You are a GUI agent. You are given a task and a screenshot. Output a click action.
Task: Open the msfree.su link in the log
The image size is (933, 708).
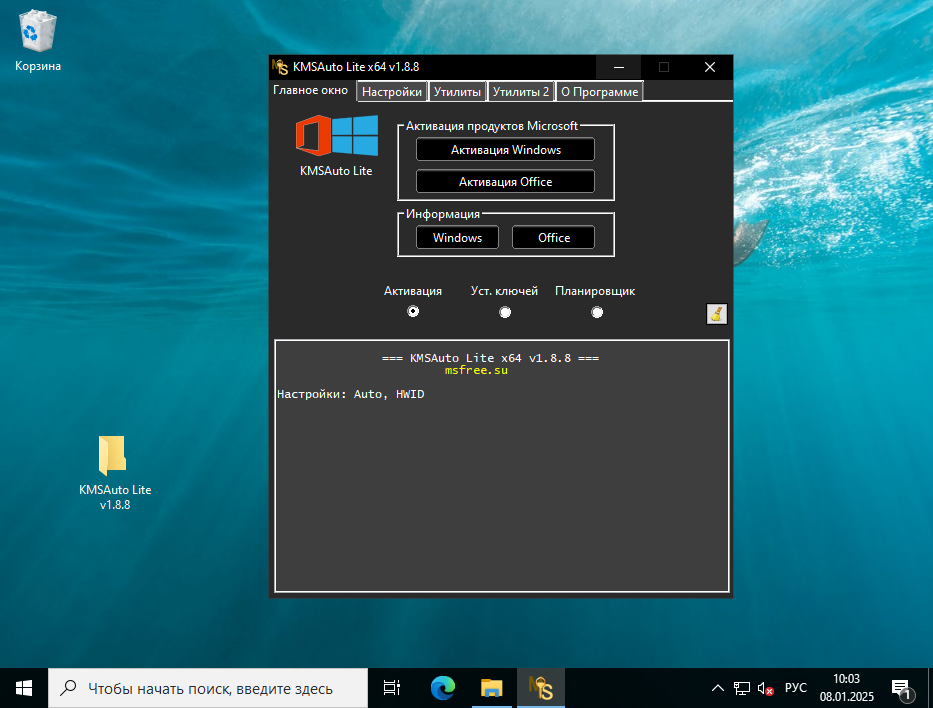coord(477,369)
